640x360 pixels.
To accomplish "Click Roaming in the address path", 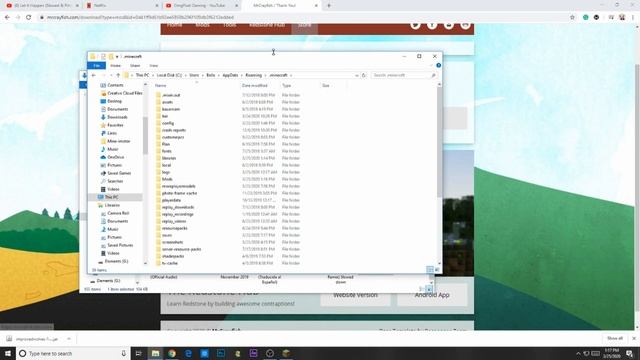I will tap(253, 75).
